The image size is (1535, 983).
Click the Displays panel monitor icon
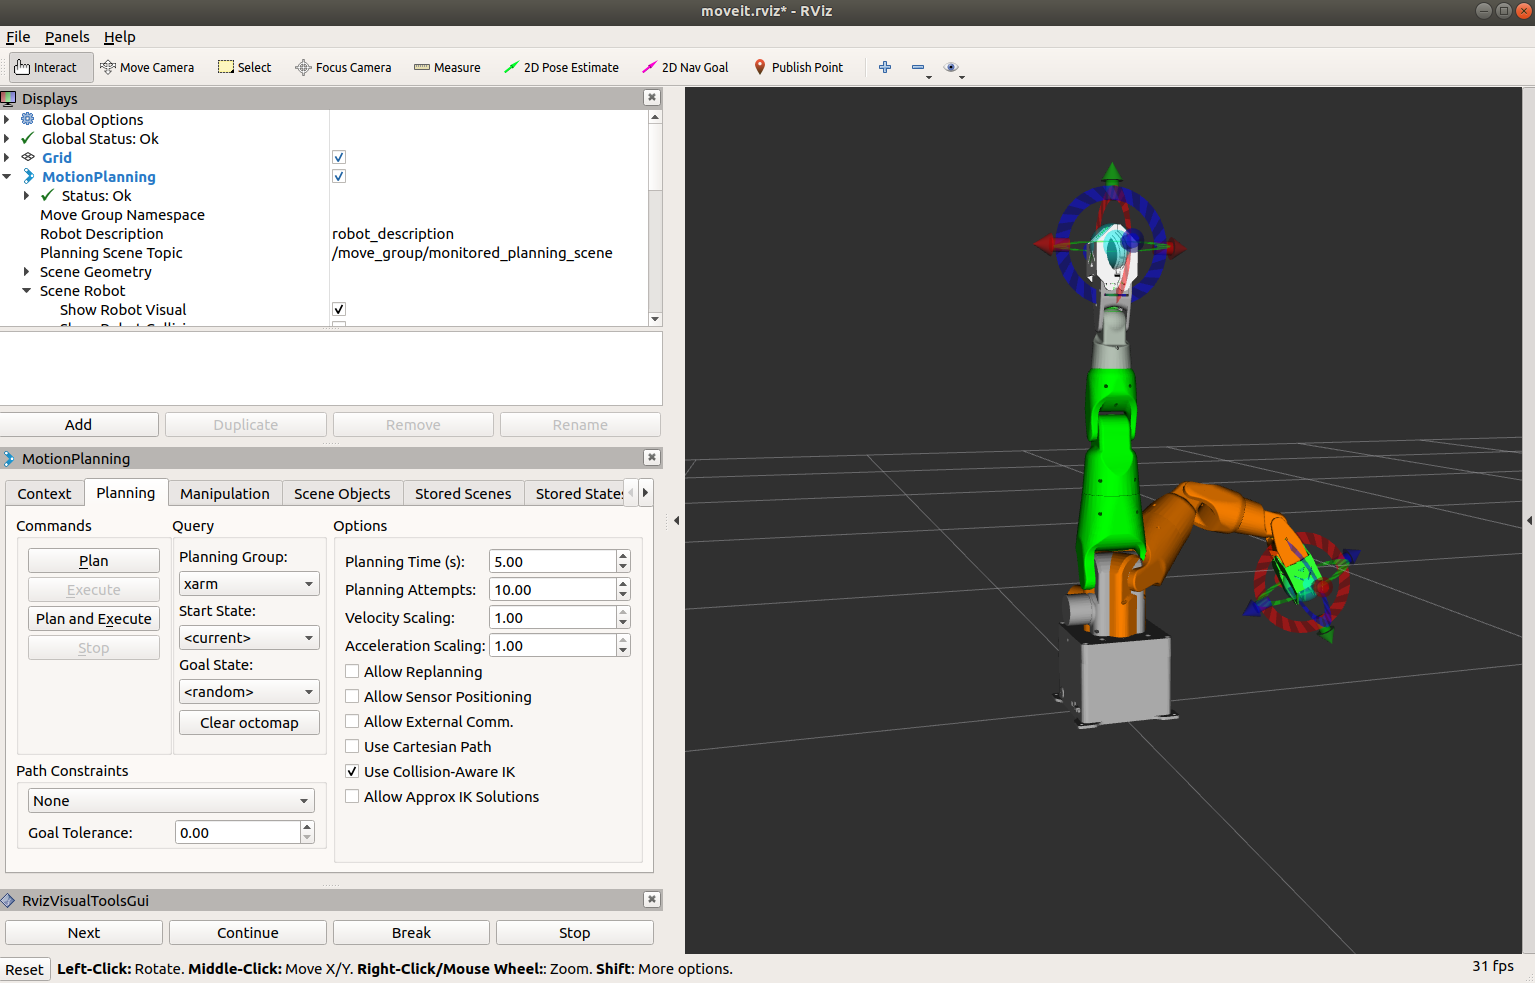click(x=9, y=98)
